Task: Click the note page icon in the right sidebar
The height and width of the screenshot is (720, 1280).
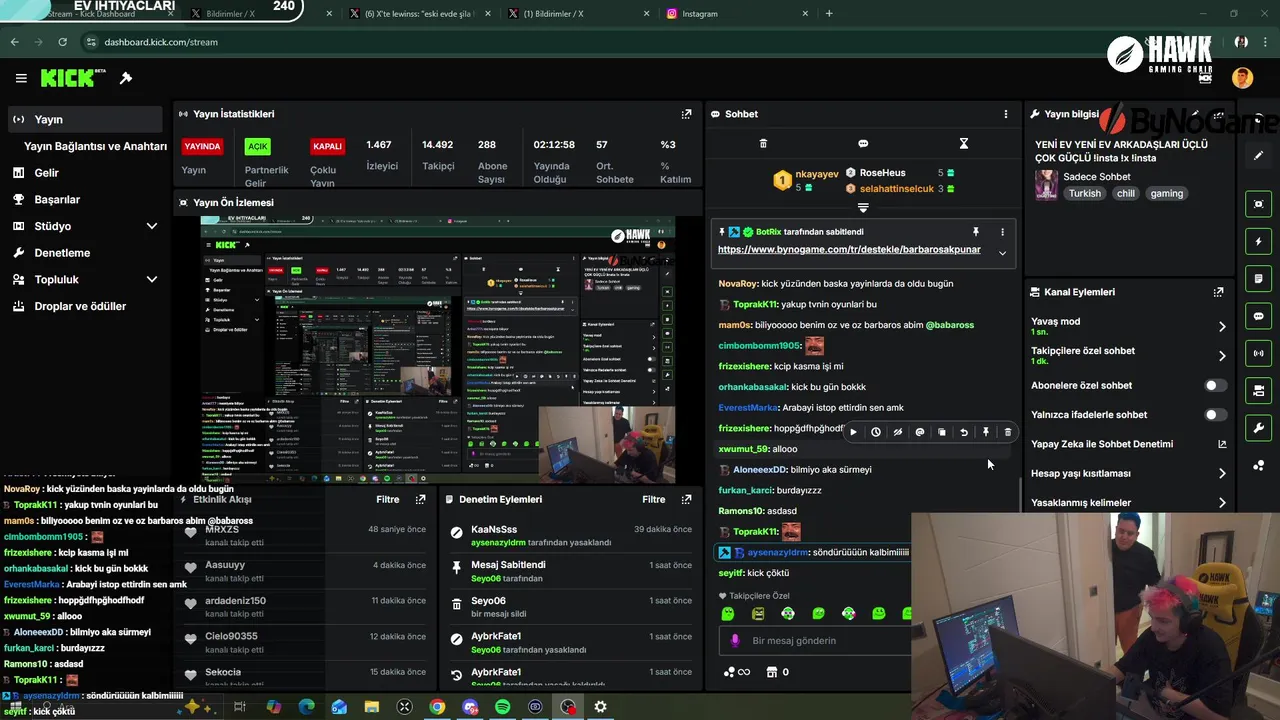Action: coord(1258,278)
